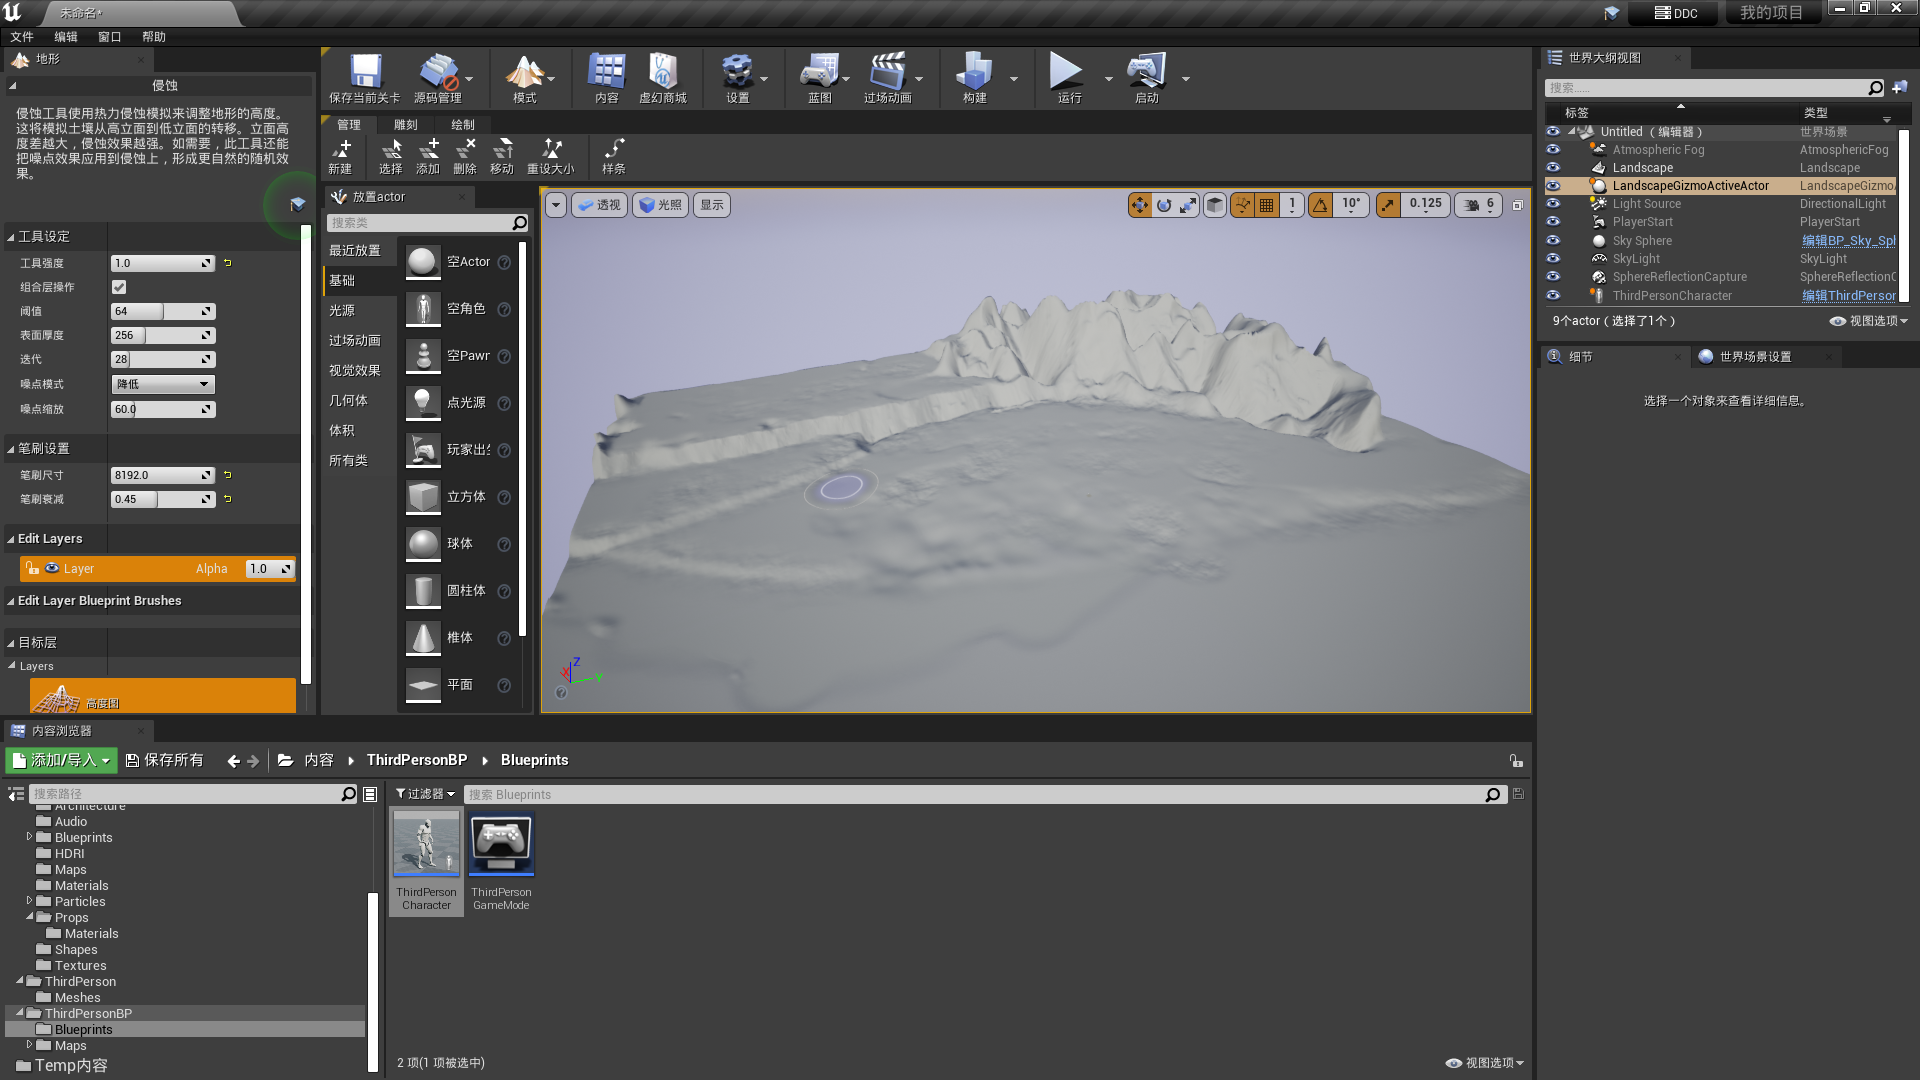Switch to the Sculpt (雕刻) tab

pos(406,125)
